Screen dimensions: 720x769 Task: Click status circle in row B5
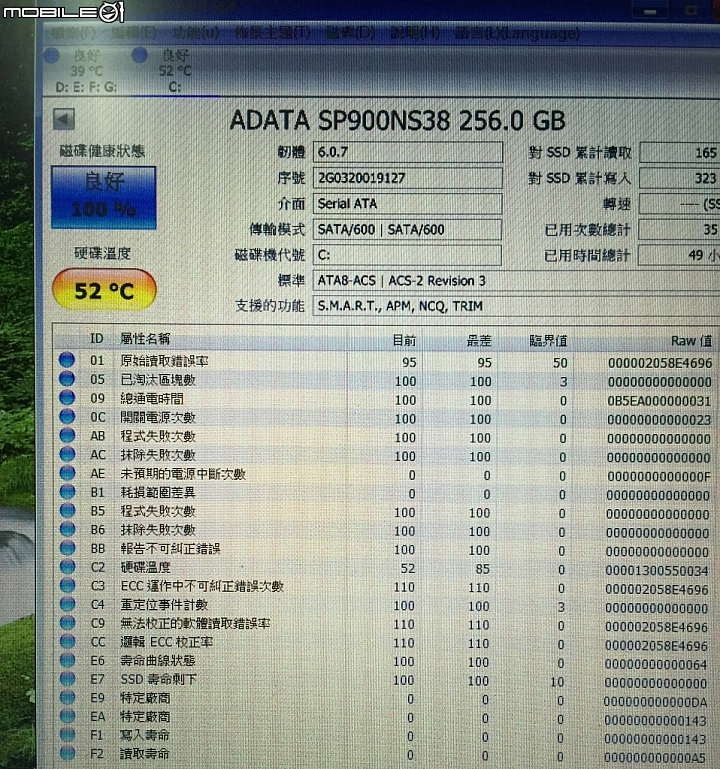click(67, 510)
